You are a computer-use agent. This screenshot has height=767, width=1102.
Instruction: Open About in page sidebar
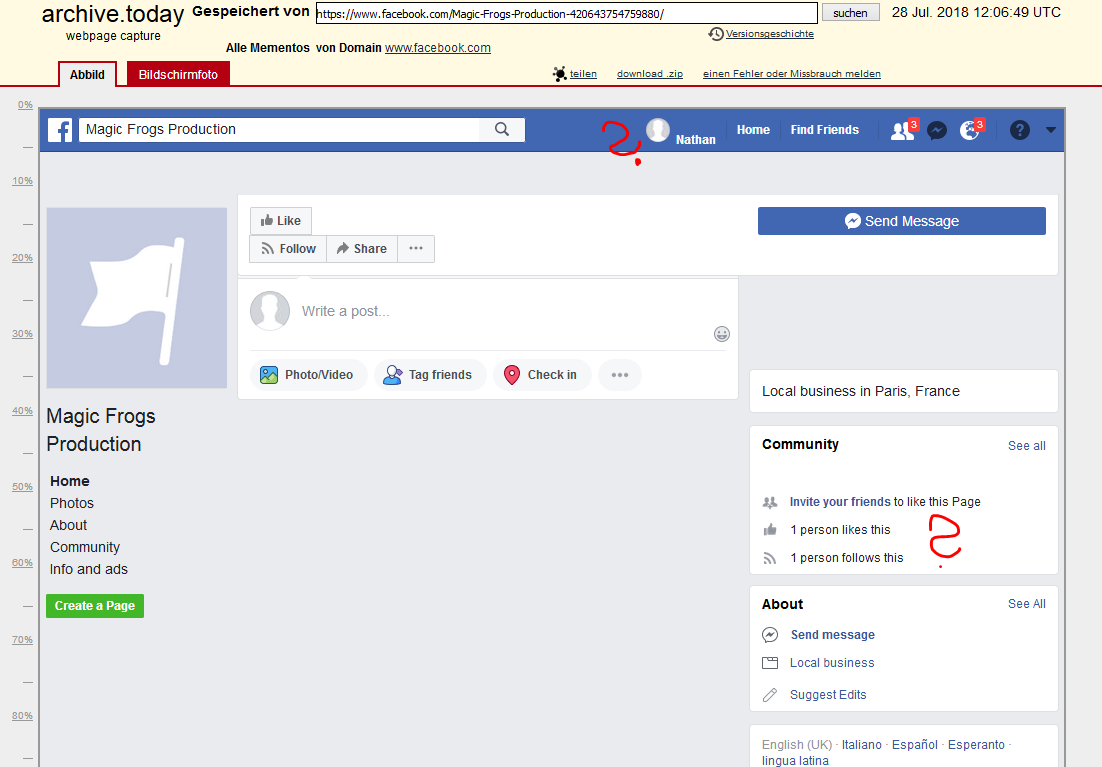click(68, 525)
